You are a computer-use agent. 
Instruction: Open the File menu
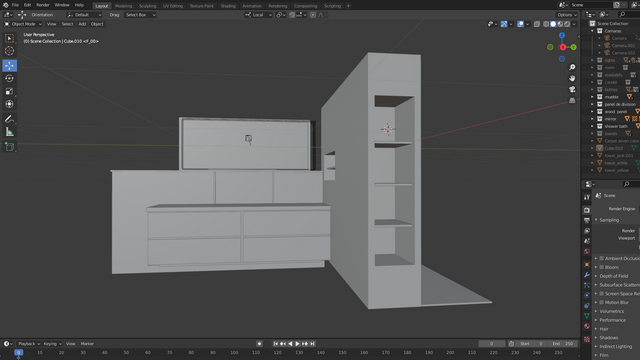[15, 5]
